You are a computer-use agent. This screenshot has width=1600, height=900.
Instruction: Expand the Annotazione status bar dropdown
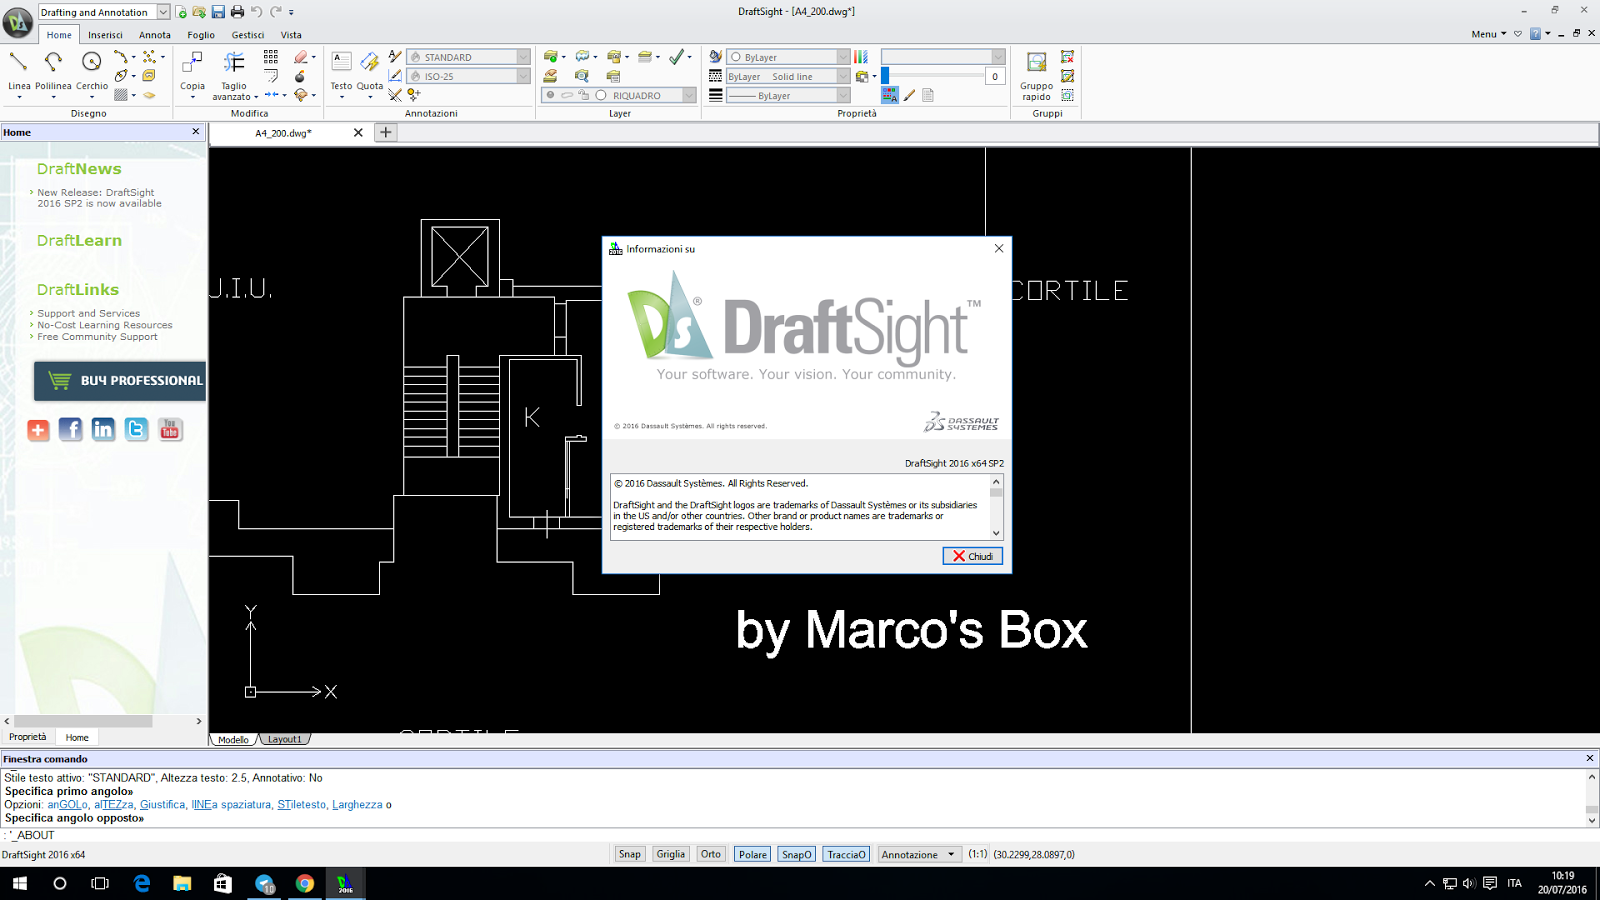tap(951, 854)
